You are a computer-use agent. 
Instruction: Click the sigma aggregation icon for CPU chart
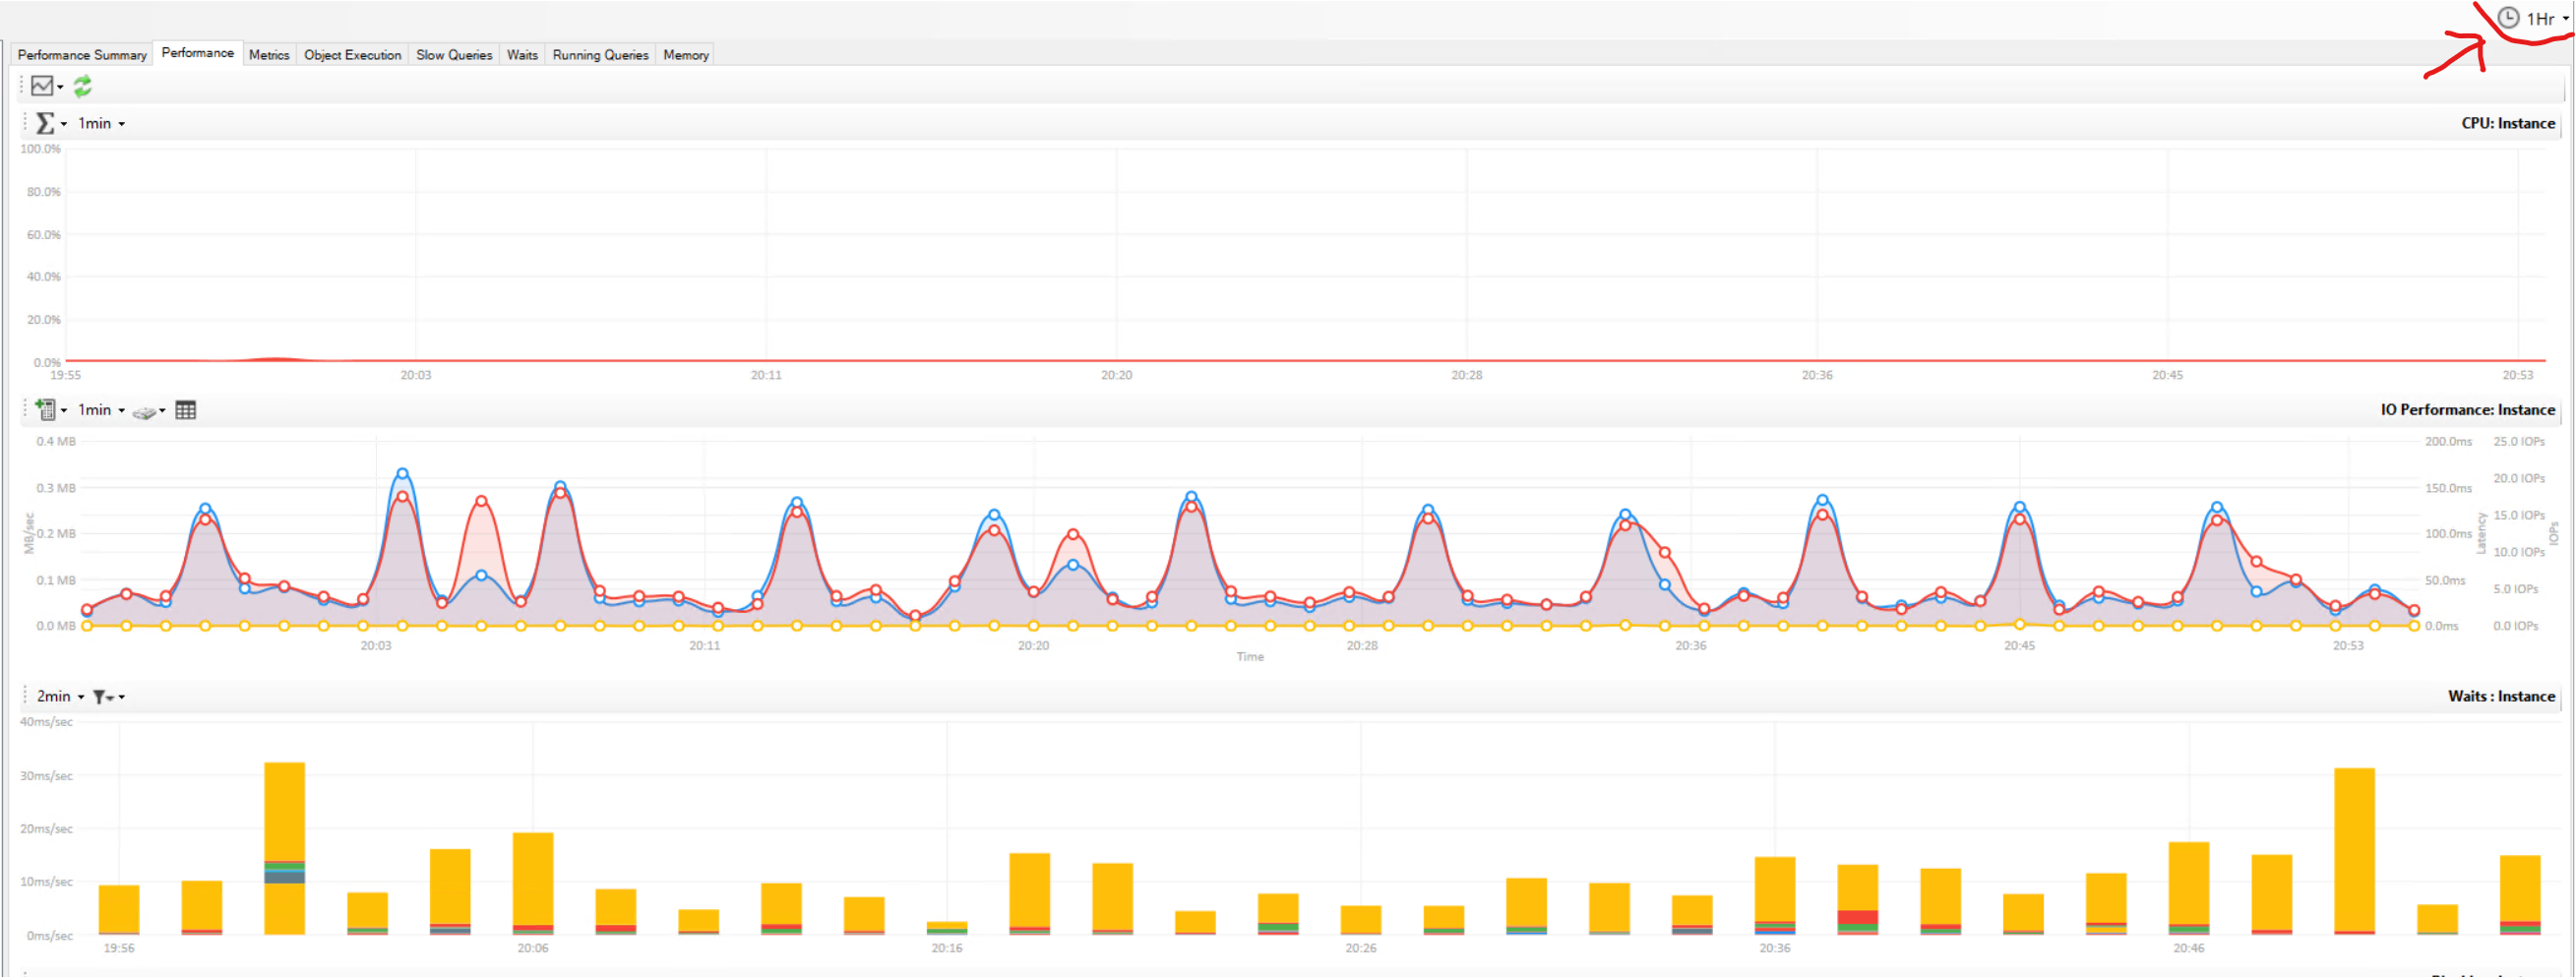pyautogui.click(x=46, y=123)
